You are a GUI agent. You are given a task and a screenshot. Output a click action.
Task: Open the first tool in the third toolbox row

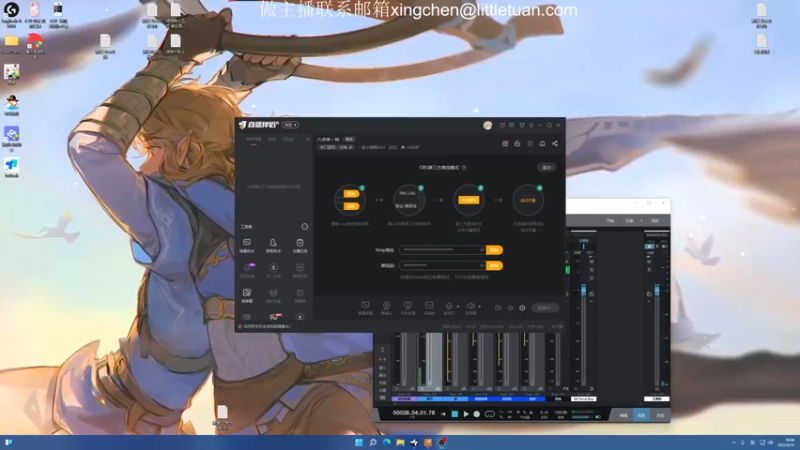[247, 293]
